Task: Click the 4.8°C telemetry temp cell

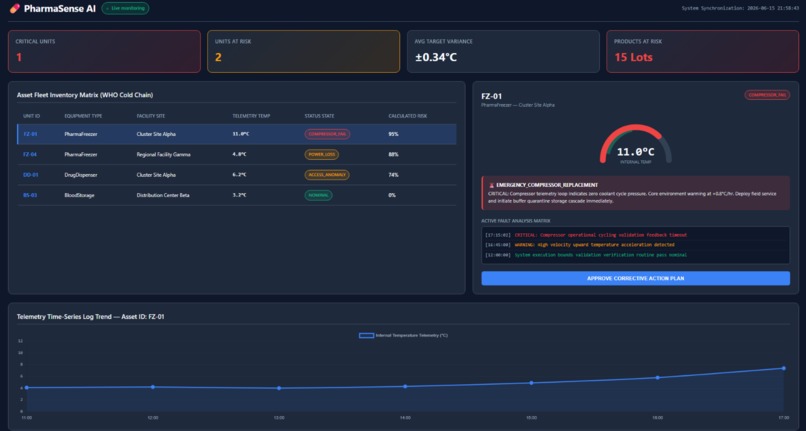Action: pyautogui.click(x=239, y=154)
